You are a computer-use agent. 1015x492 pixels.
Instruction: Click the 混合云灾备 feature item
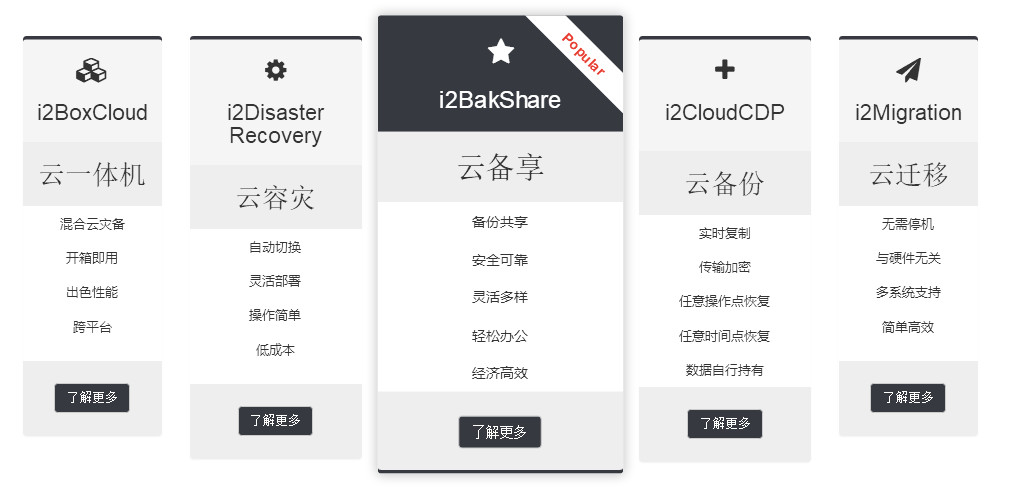point(92,224)
